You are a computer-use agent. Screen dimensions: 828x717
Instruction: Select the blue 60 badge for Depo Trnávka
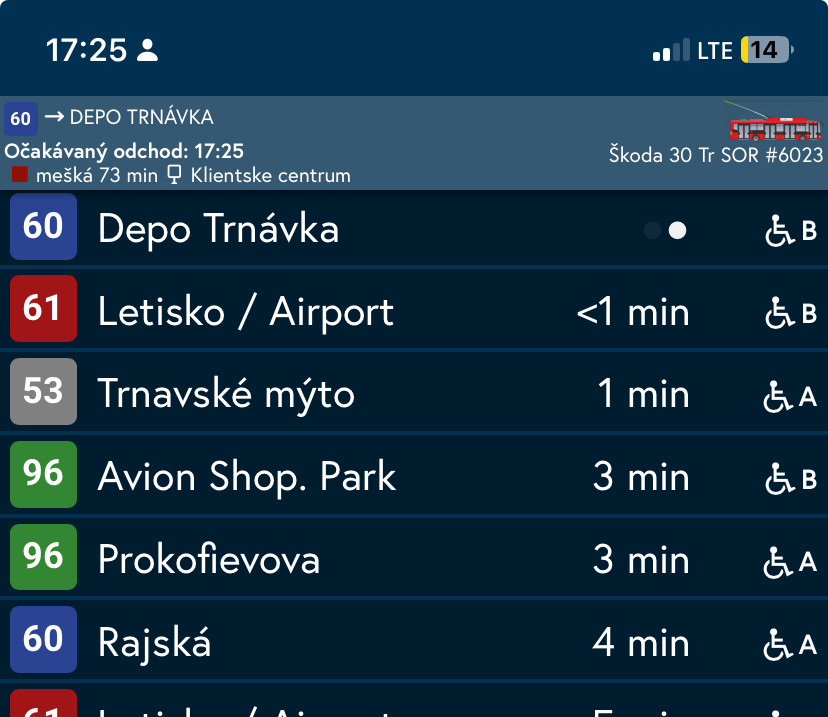pyautogui.click(x=43, y=227)
